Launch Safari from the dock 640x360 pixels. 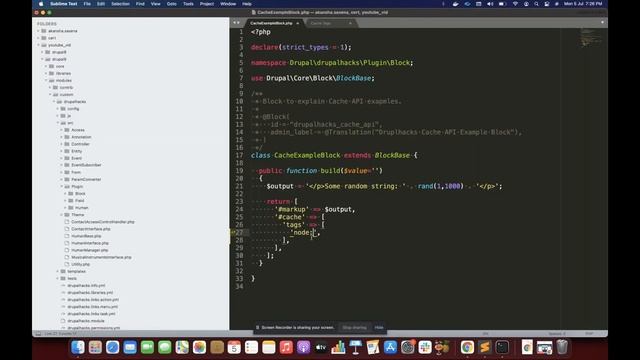[113, 347]
